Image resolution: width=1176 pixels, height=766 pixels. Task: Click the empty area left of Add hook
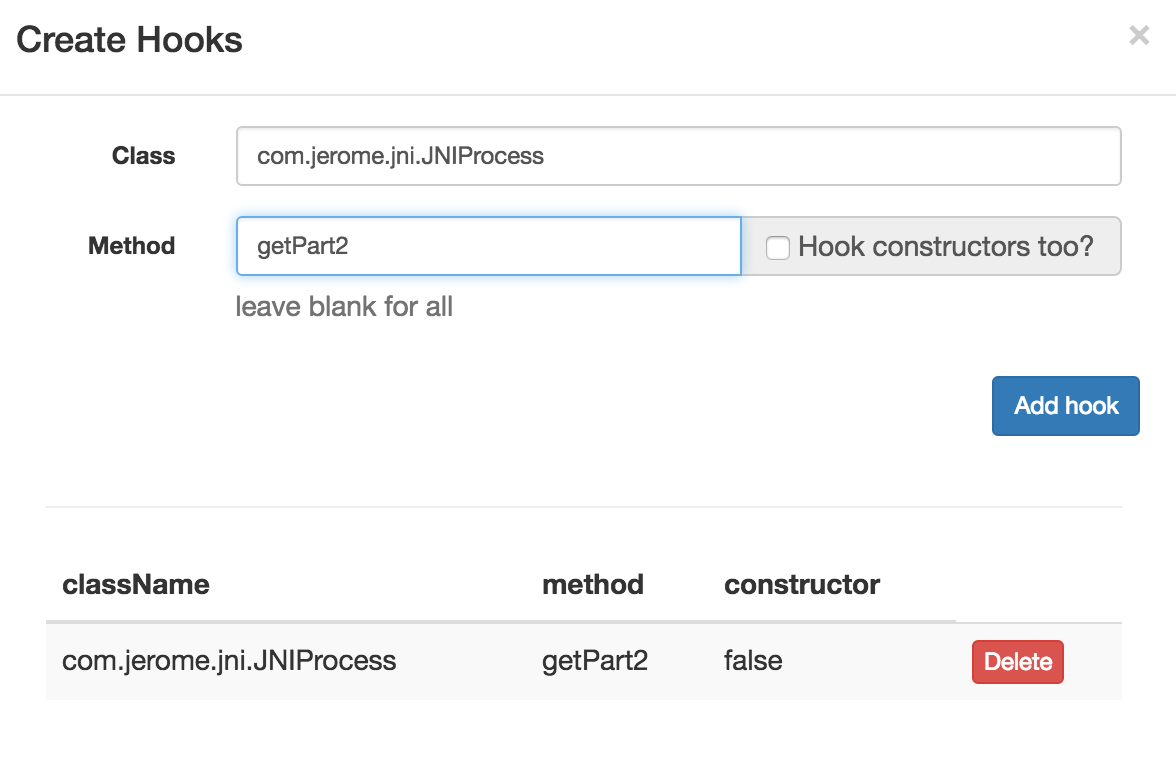pos(600,406)
